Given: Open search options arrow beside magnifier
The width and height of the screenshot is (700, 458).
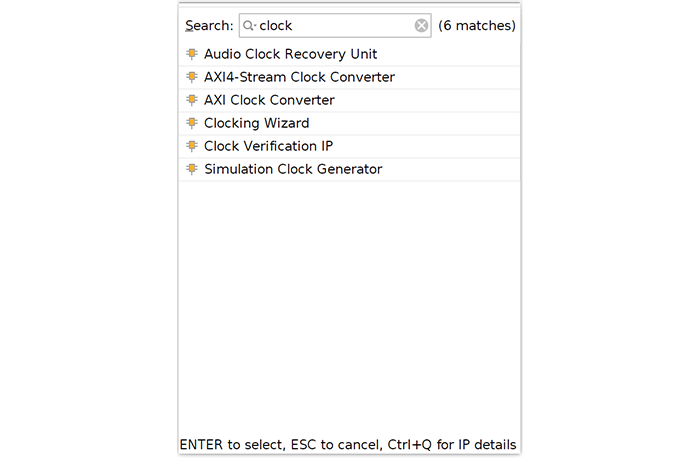Looking at the screenshot, I should click(254, 26).
